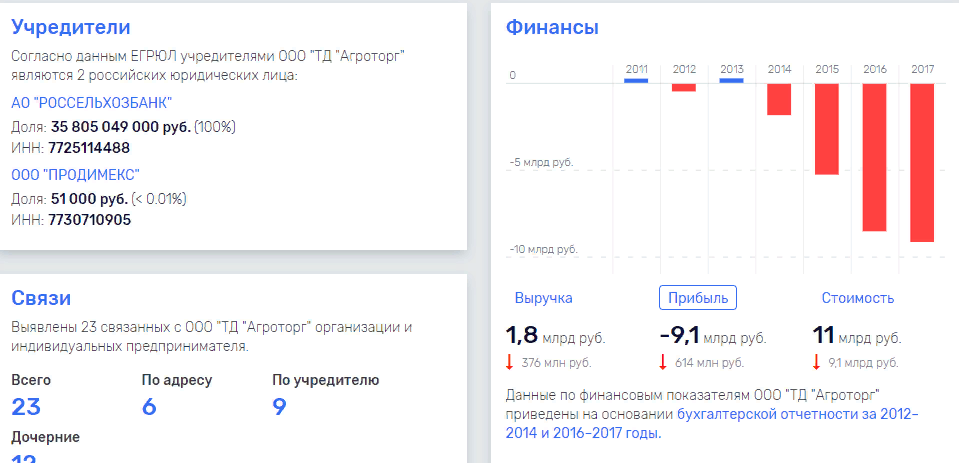
Task: Click the 2014 year label on chart
Action: [779, 69]
